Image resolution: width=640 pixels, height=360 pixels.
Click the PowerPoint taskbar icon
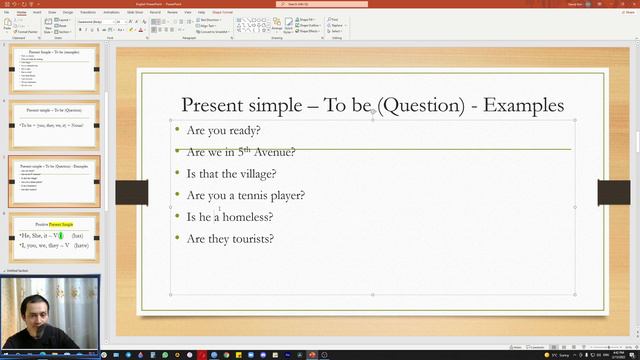(312, 355)
